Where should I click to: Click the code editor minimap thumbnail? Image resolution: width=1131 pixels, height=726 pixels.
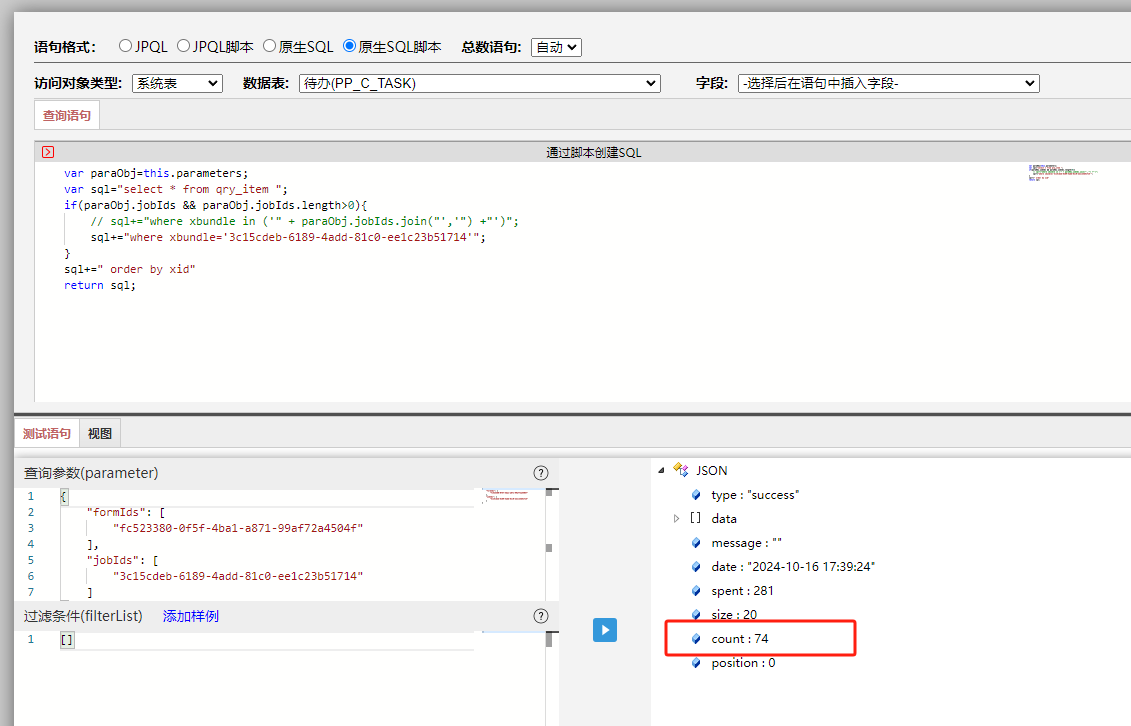click(x=1063, y=172)
